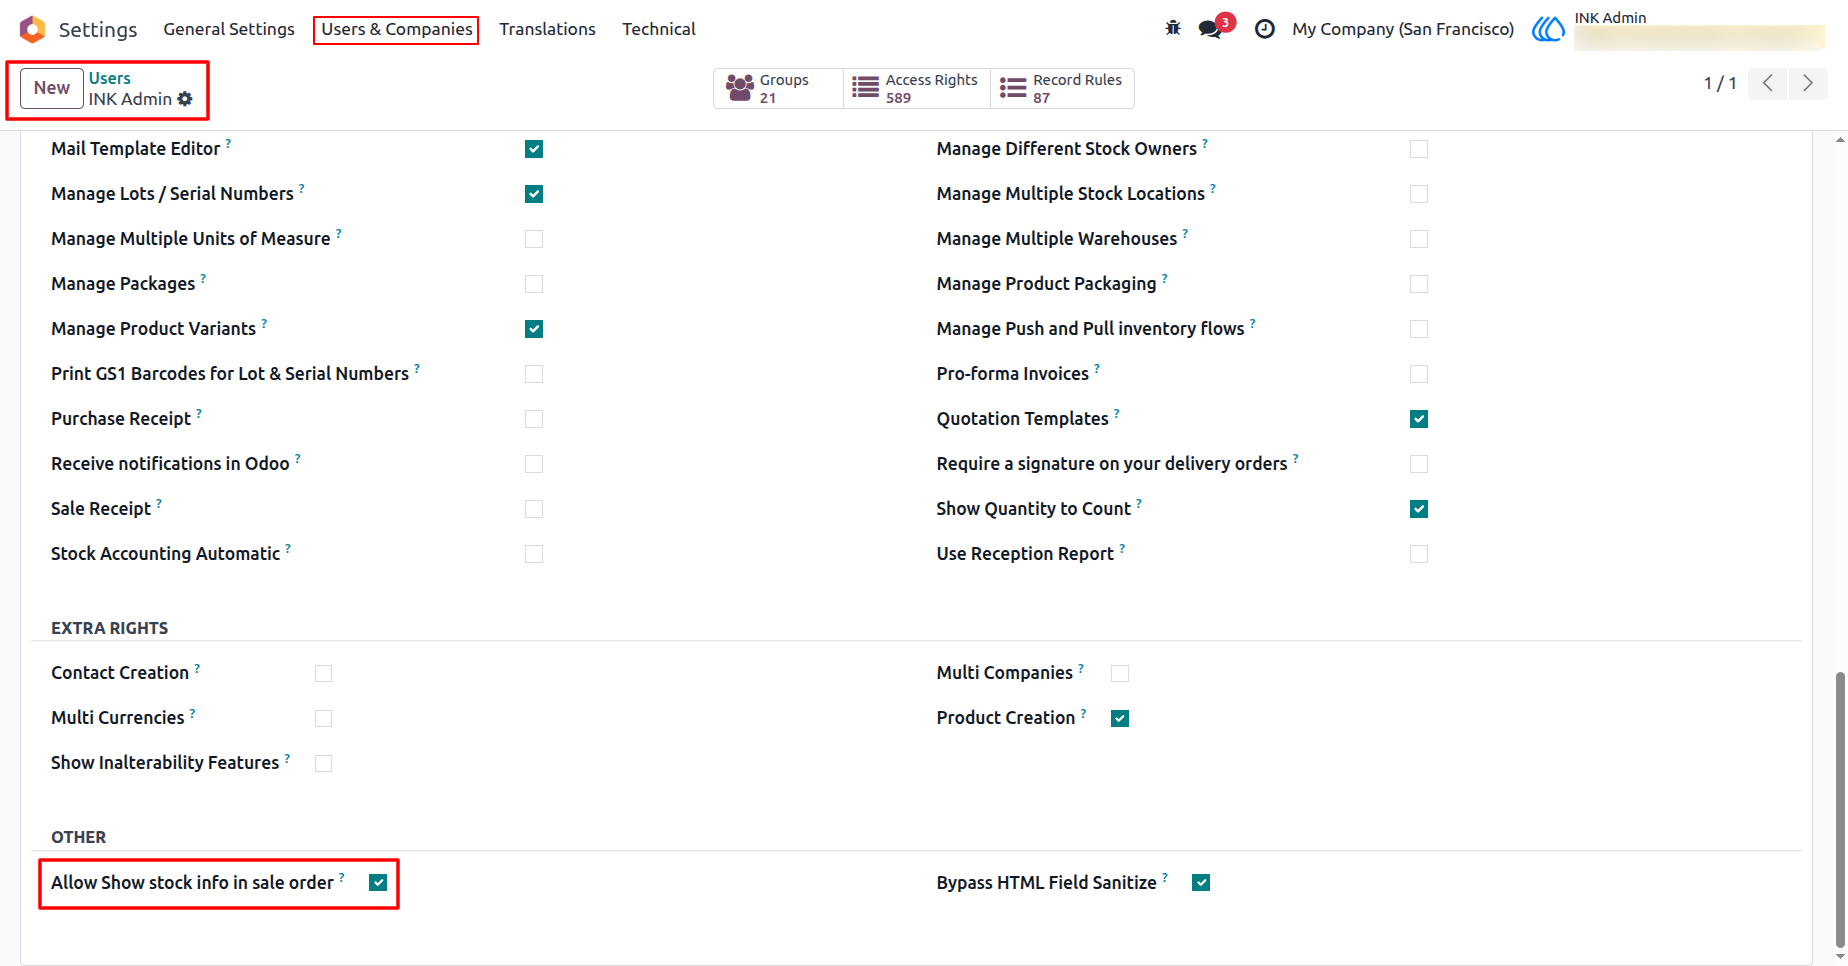This screenshot has width=1848, height=966.
Task: Open My Company (San Francisco) company switcher
Action: (x=1403, y=29)
